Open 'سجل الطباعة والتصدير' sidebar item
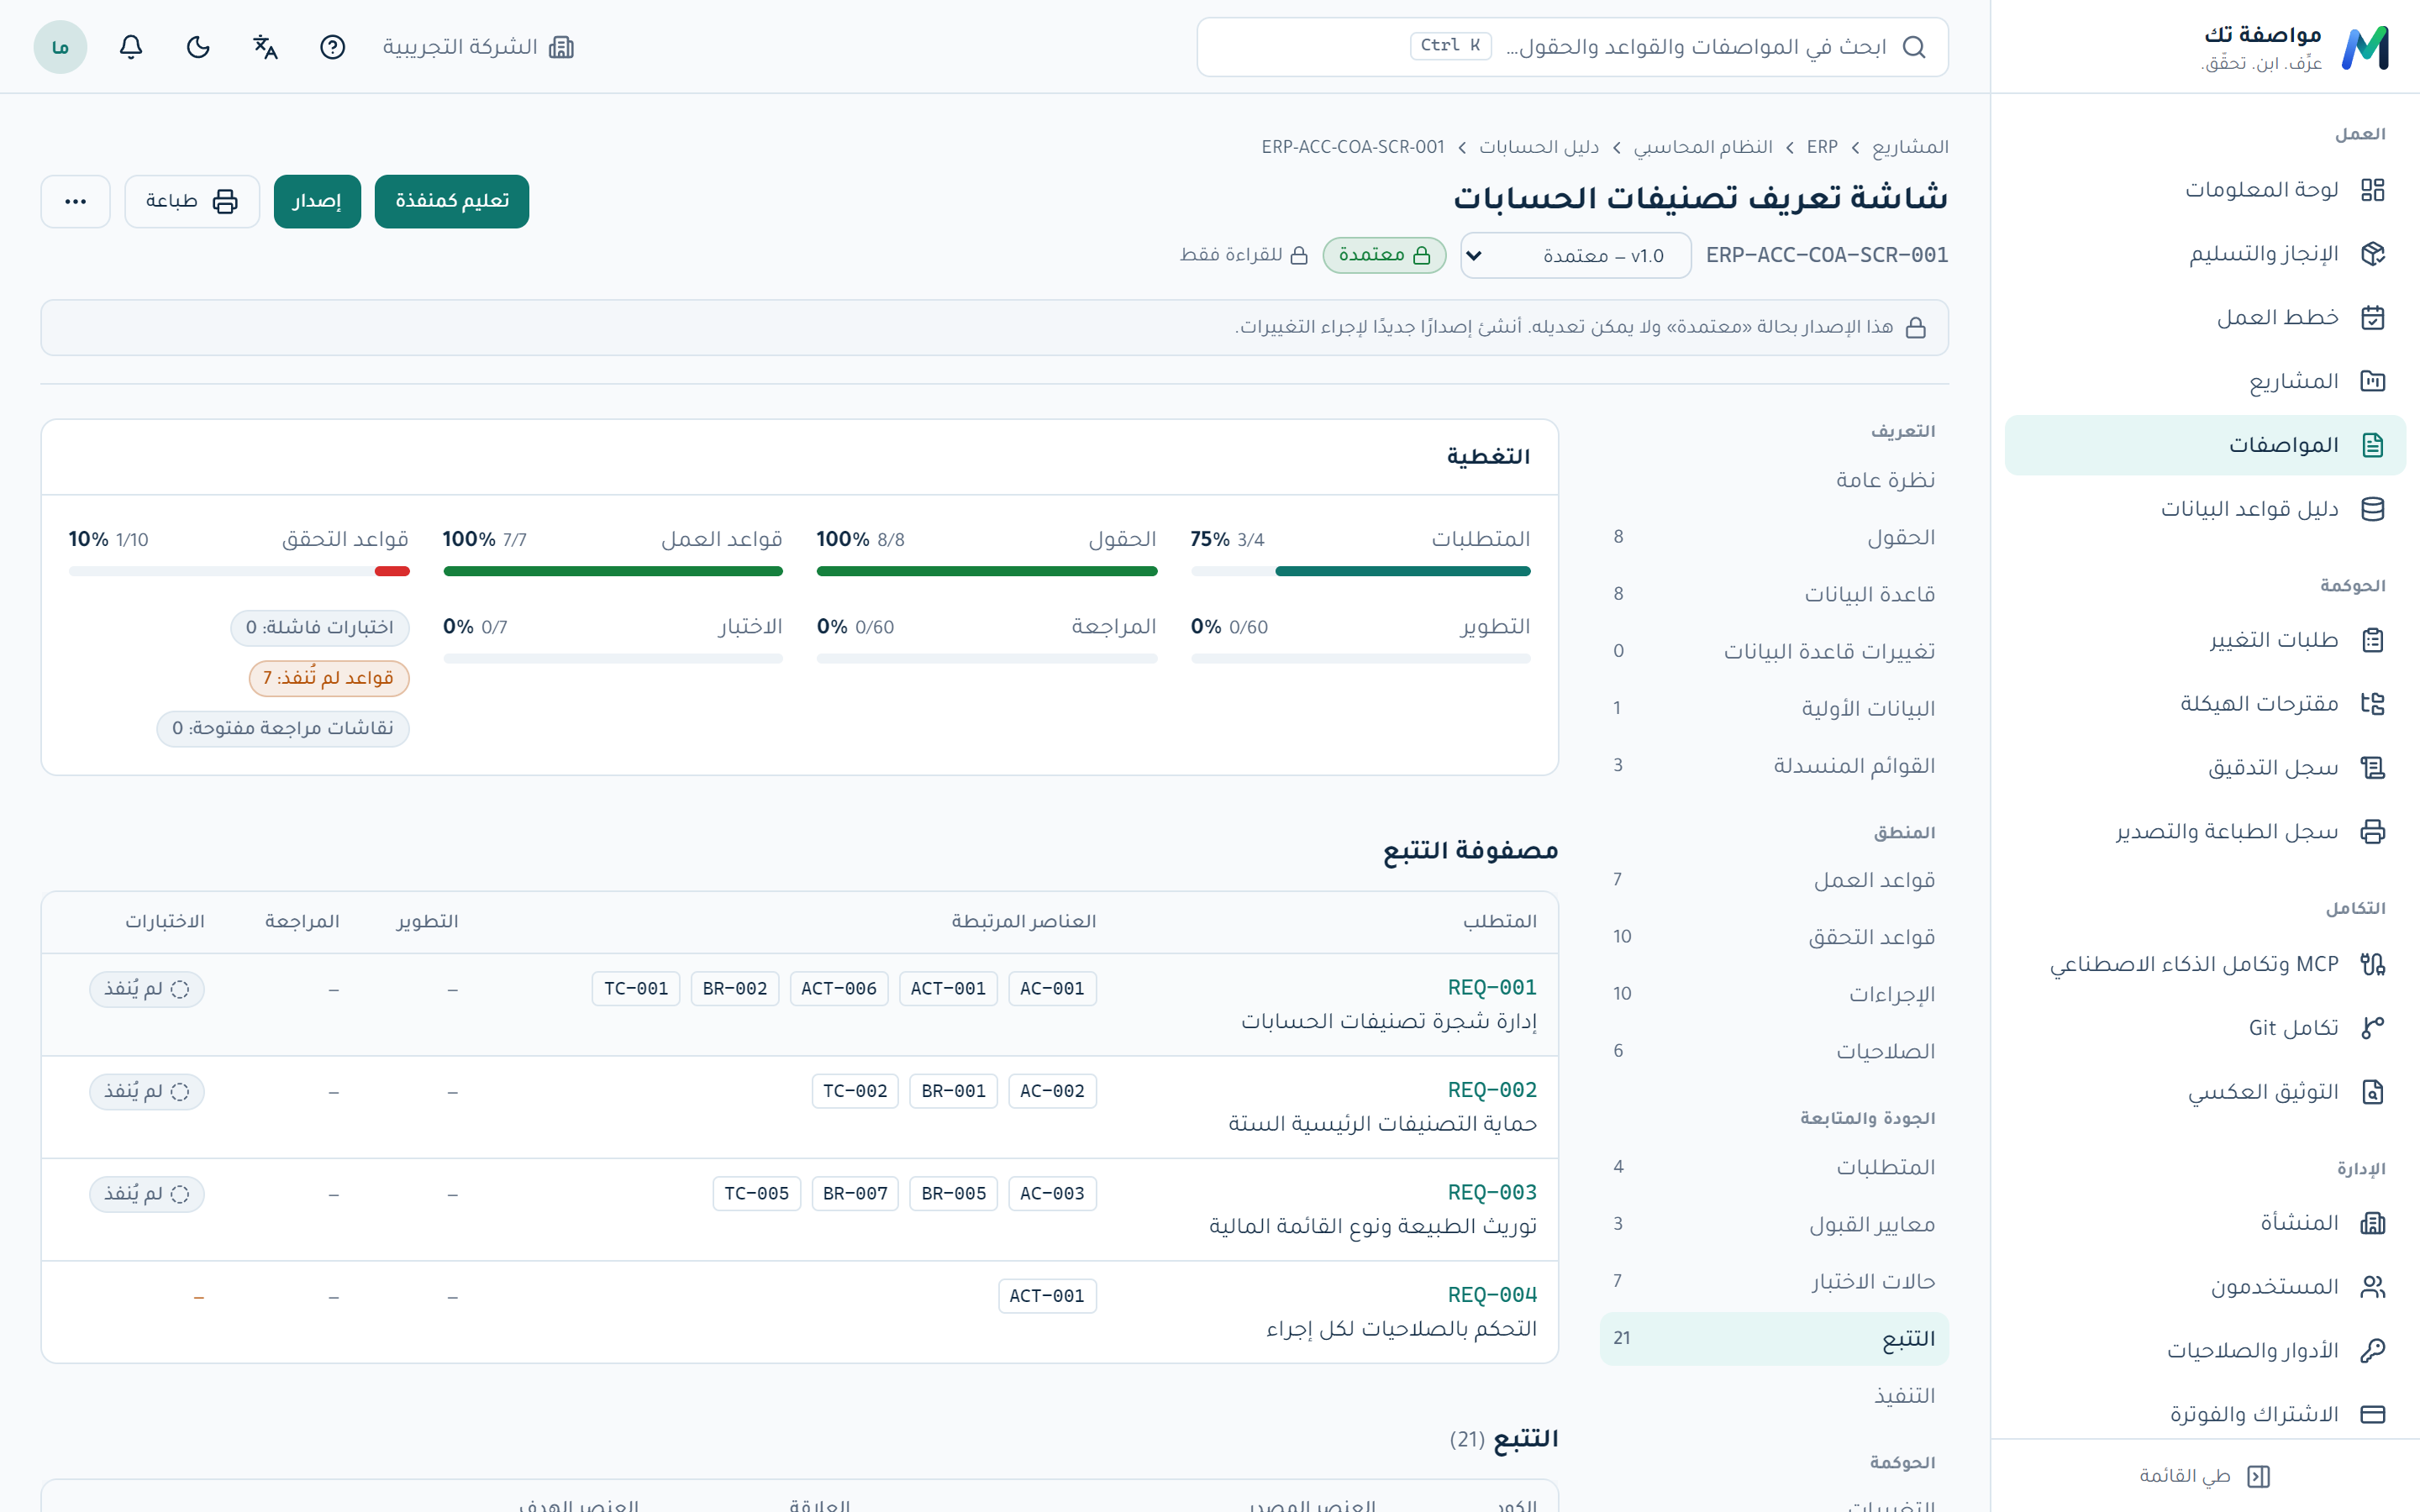The width and height of the screenshot is (2420, 1512). coord(2205,832)
